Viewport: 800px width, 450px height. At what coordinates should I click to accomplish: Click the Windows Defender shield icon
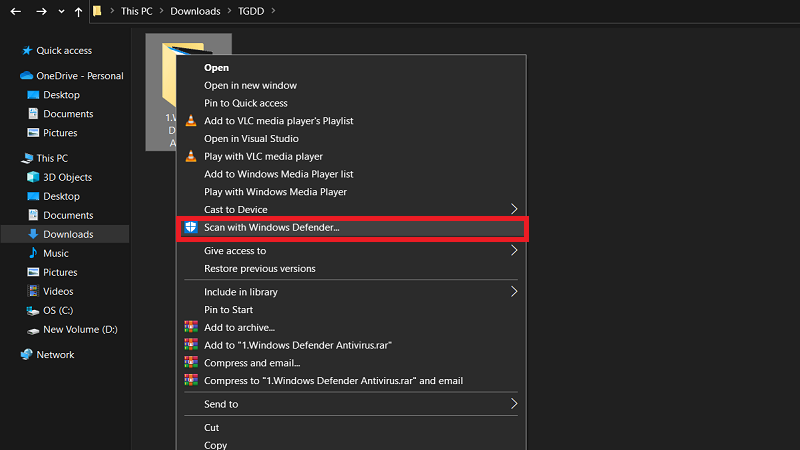click(x=190, y=228)
